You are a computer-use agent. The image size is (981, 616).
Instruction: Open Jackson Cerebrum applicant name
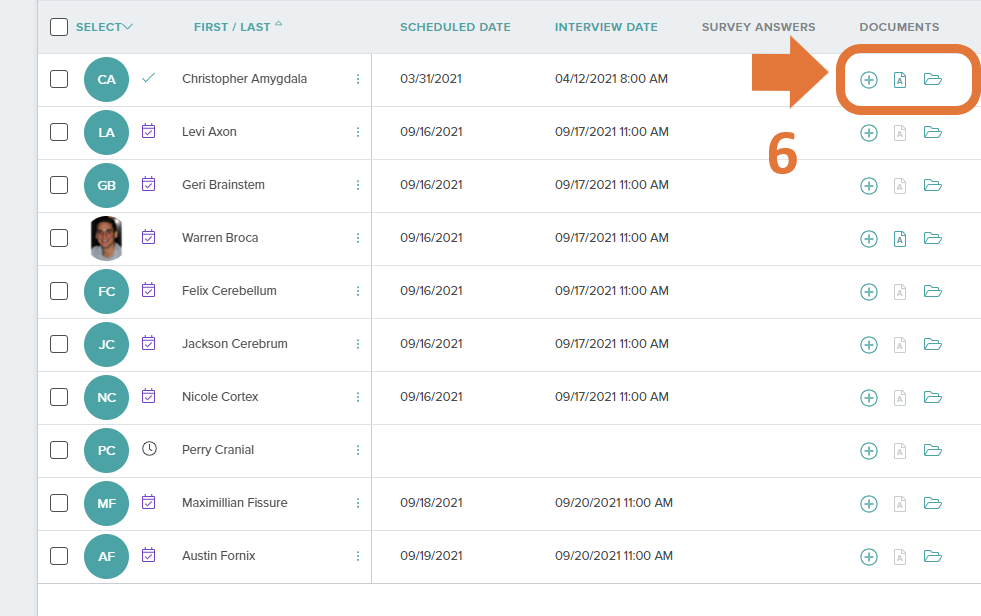235,344
